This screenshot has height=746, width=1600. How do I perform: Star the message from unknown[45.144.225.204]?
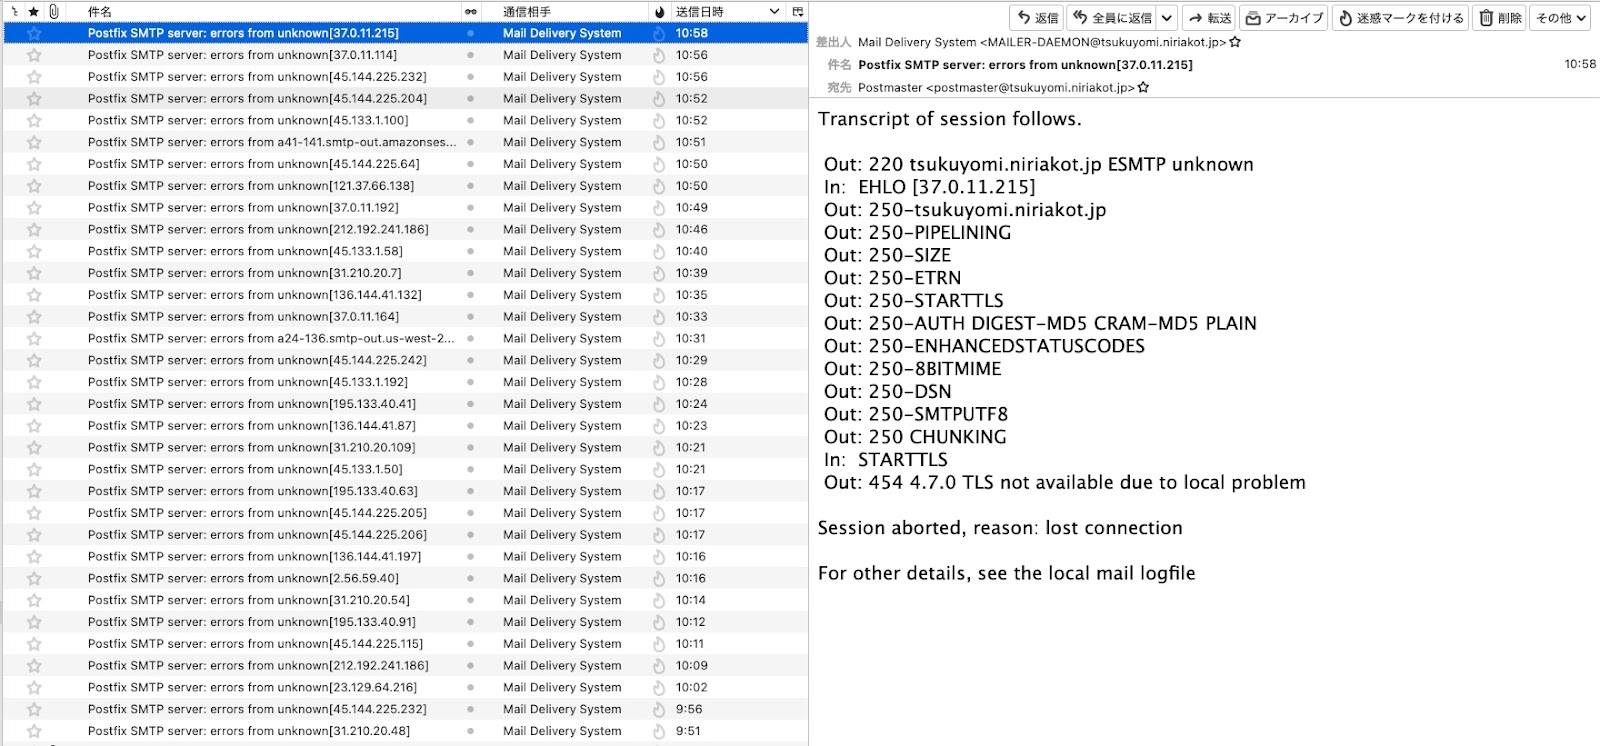click(x=34, y=99)
